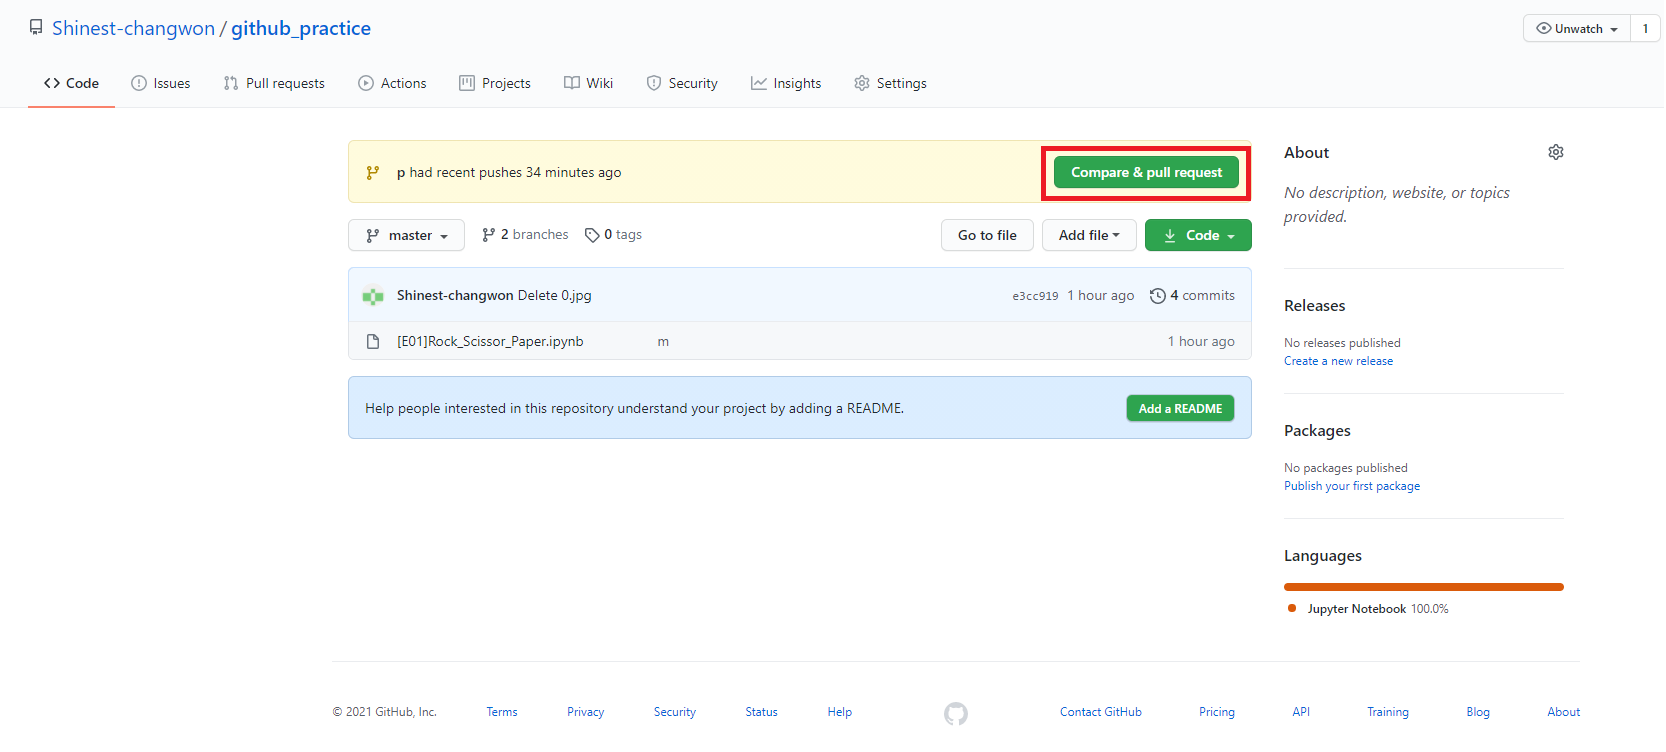This screenshot has width=1666, height=752.
Task: Open the API footer link
Action: tap(1300, 712)
